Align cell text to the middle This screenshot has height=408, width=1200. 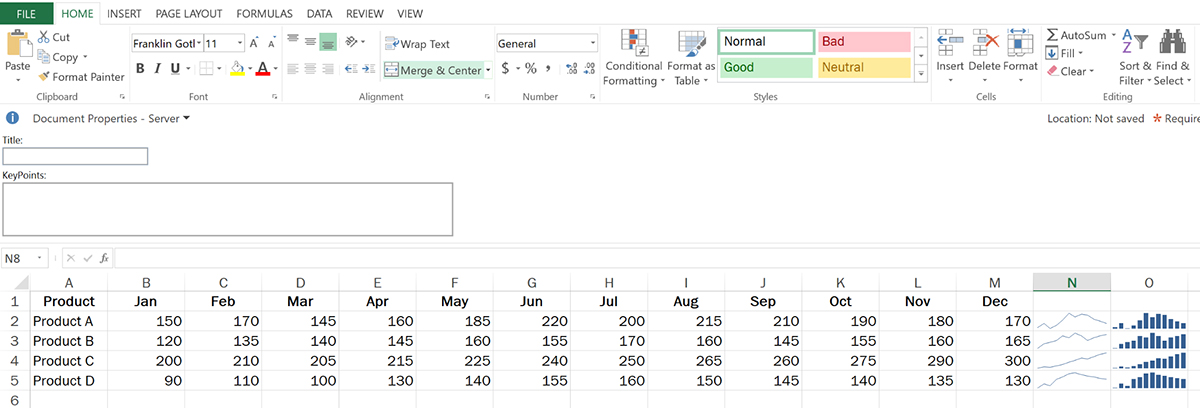pos(310,43)
